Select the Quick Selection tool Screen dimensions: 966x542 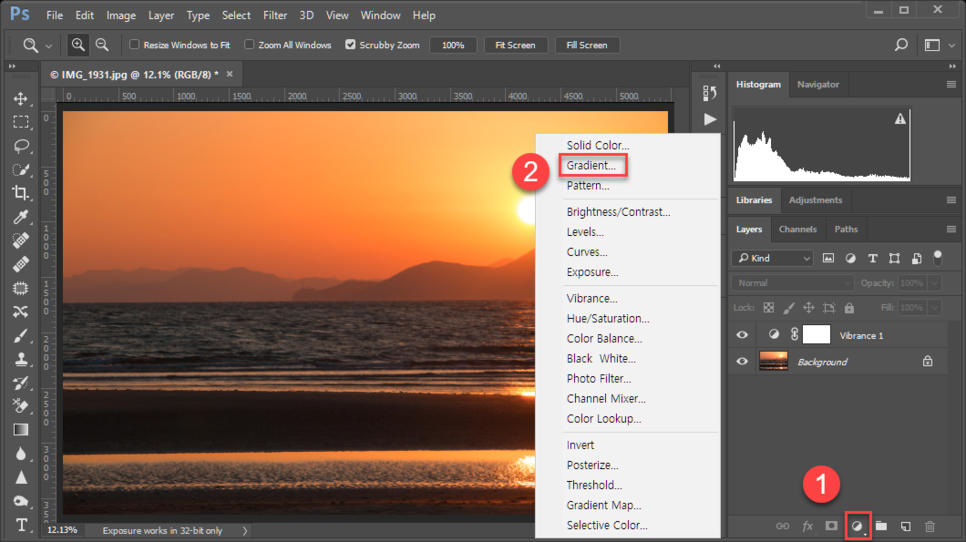pyautogui.click(x=20, y=169)
